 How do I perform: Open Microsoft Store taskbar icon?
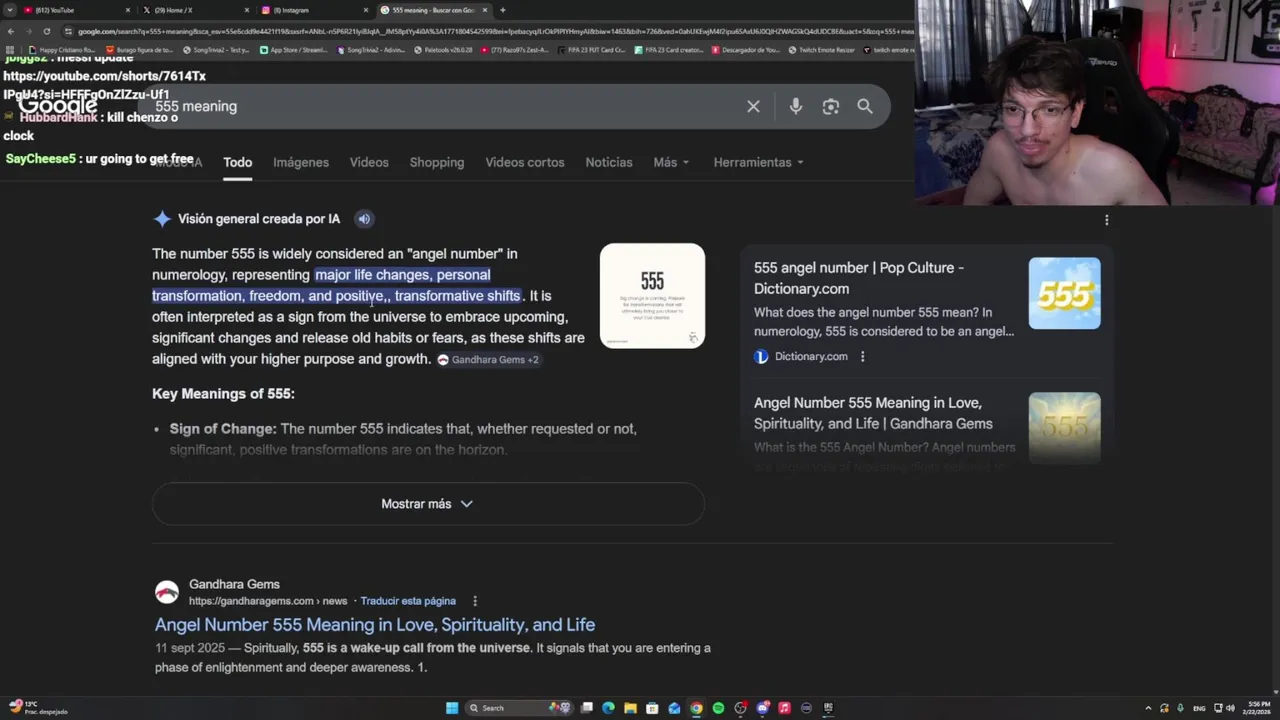652,708
